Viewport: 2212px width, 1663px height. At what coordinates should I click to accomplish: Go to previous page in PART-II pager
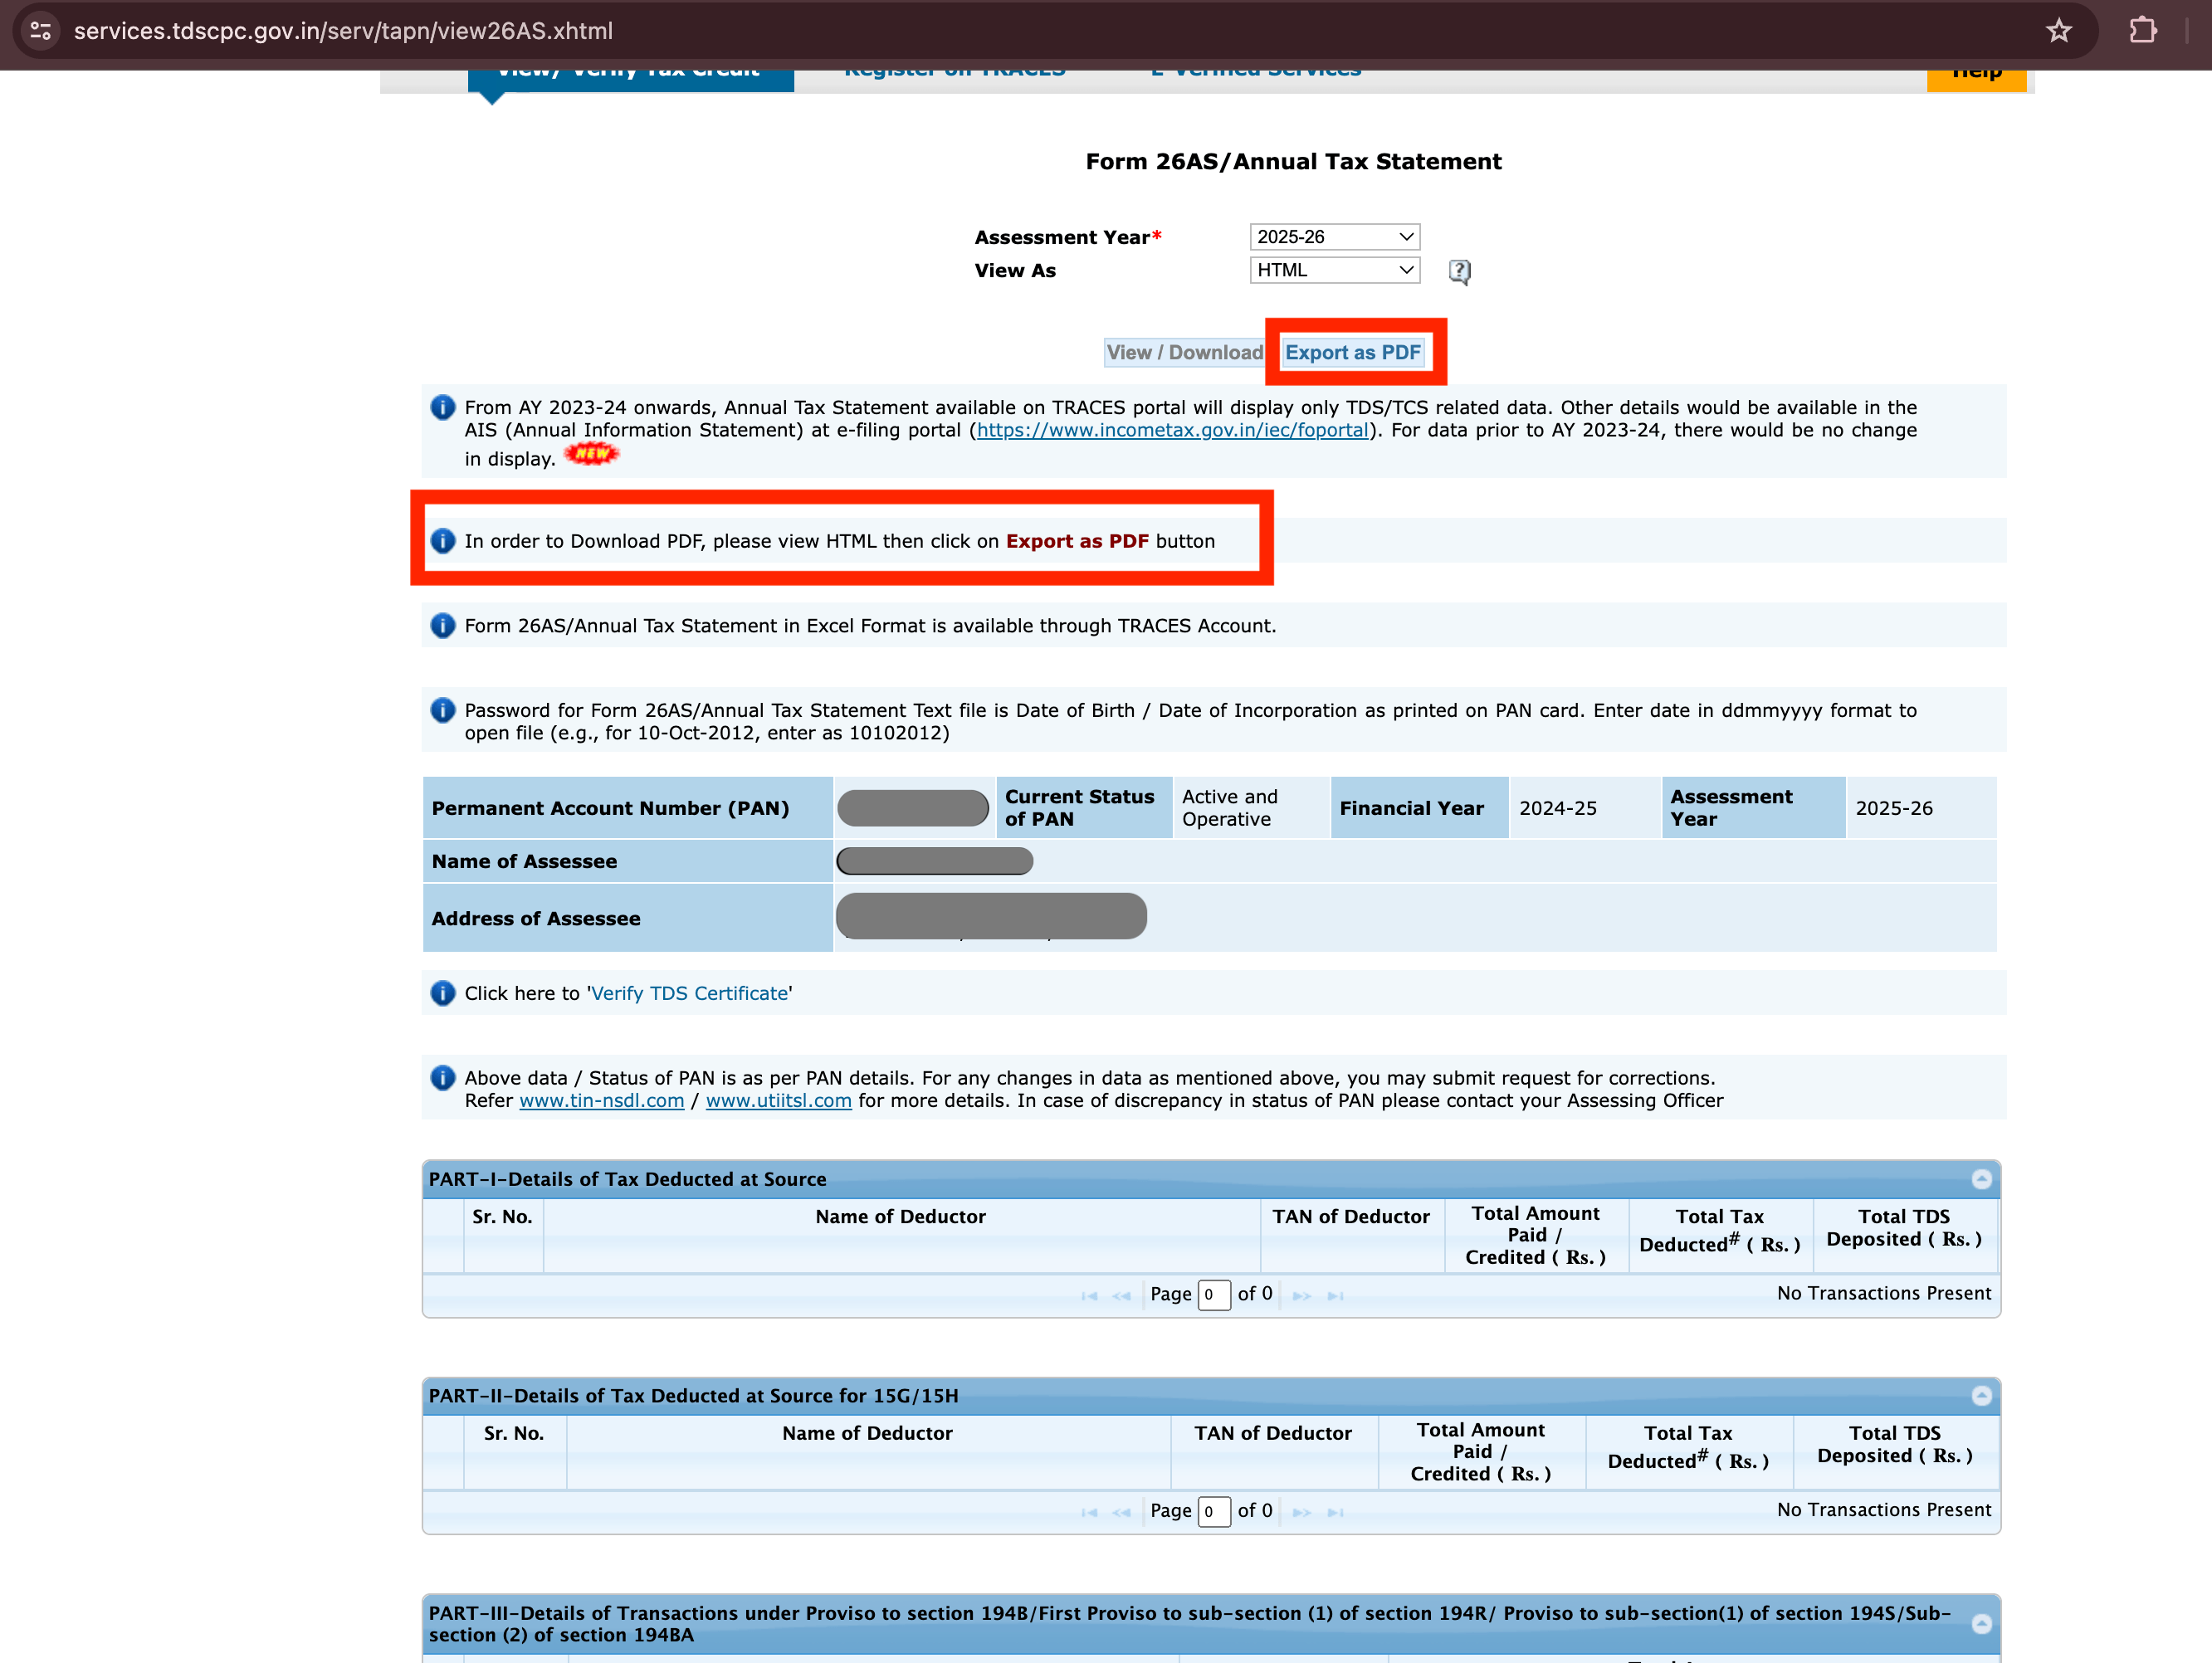[x=1121, y=1513]
